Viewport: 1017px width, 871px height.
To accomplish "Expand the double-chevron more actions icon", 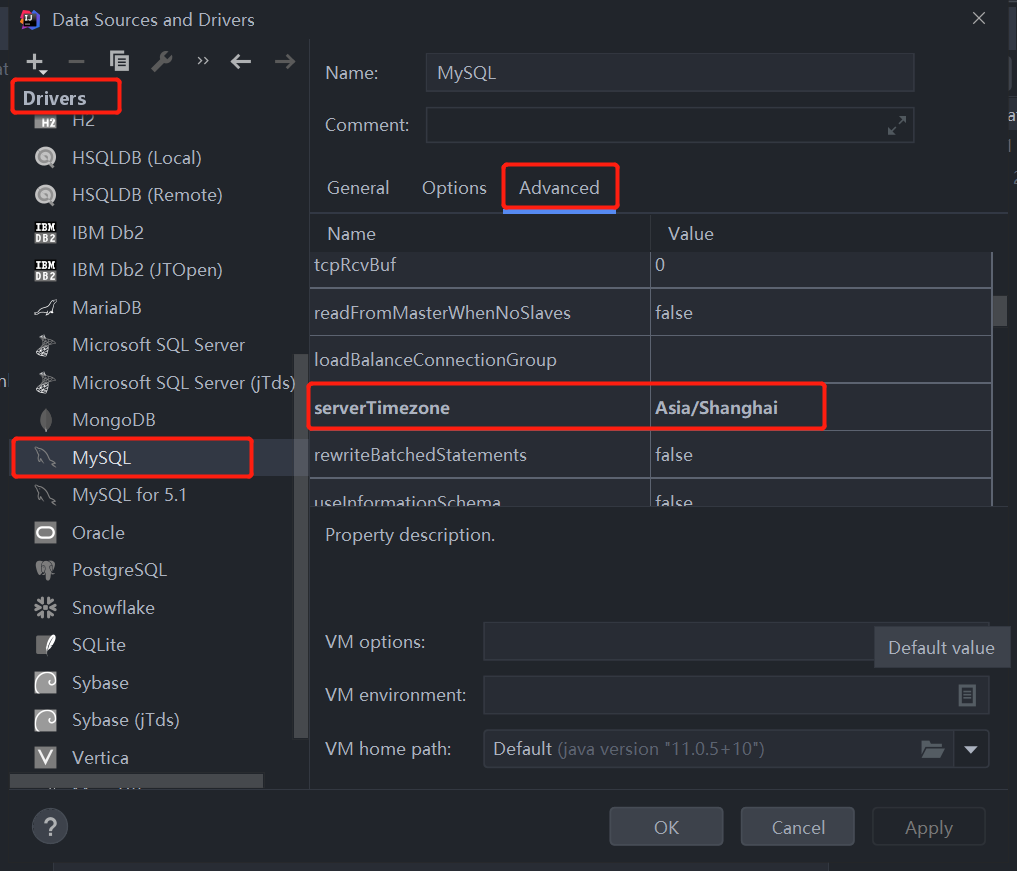I will tap(203, 61).
